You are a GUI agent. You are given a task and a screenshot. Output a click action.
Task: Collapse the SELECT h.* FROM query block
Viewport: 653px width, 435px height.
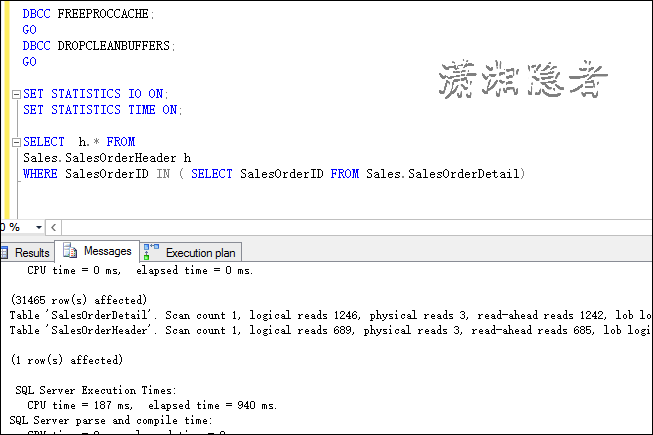click(x=16, y=142)
